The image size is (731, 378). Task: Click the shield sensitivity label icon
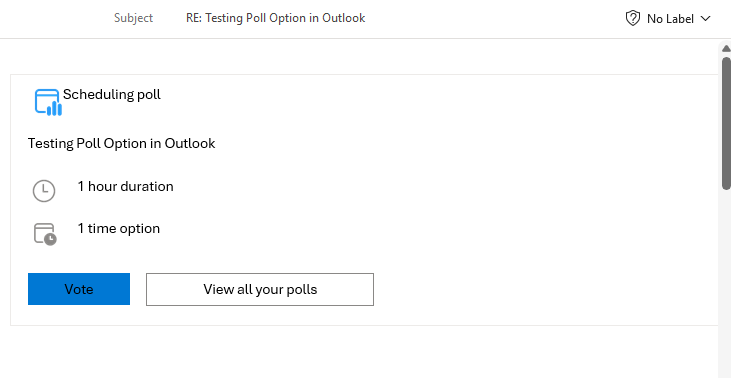click(x=633, y=19)
